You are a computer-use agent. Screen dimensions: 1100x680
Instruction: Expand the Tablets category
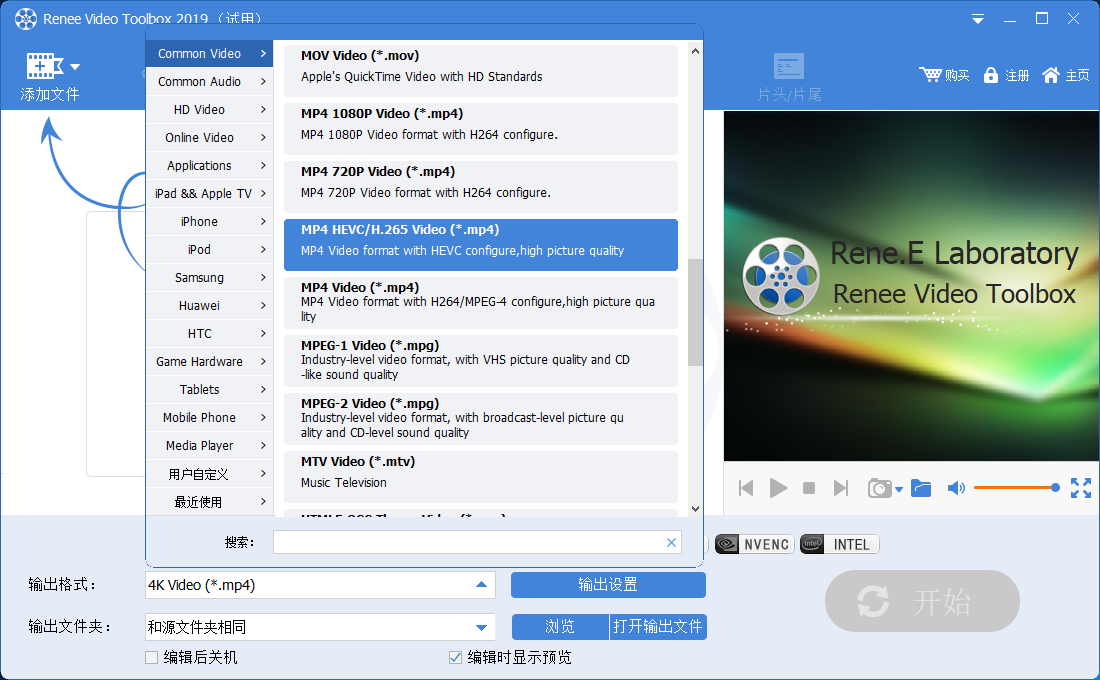tap(209, 389)
